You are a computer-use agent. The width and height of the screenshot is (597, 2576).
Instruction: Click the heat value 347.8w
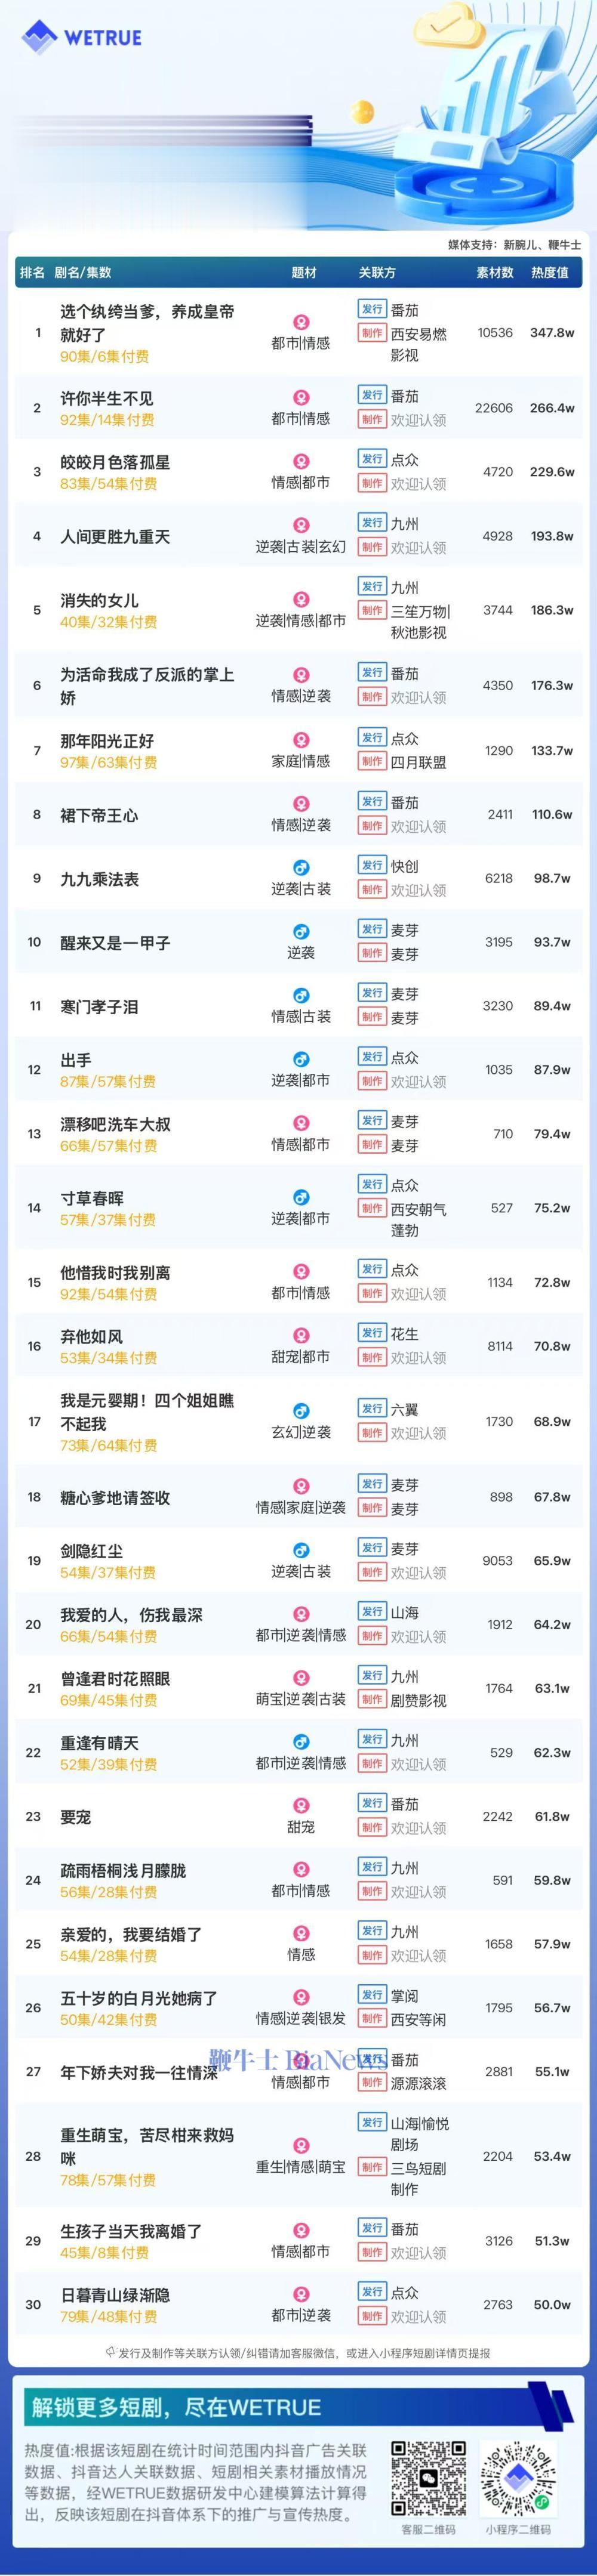(x=552, y=333)
